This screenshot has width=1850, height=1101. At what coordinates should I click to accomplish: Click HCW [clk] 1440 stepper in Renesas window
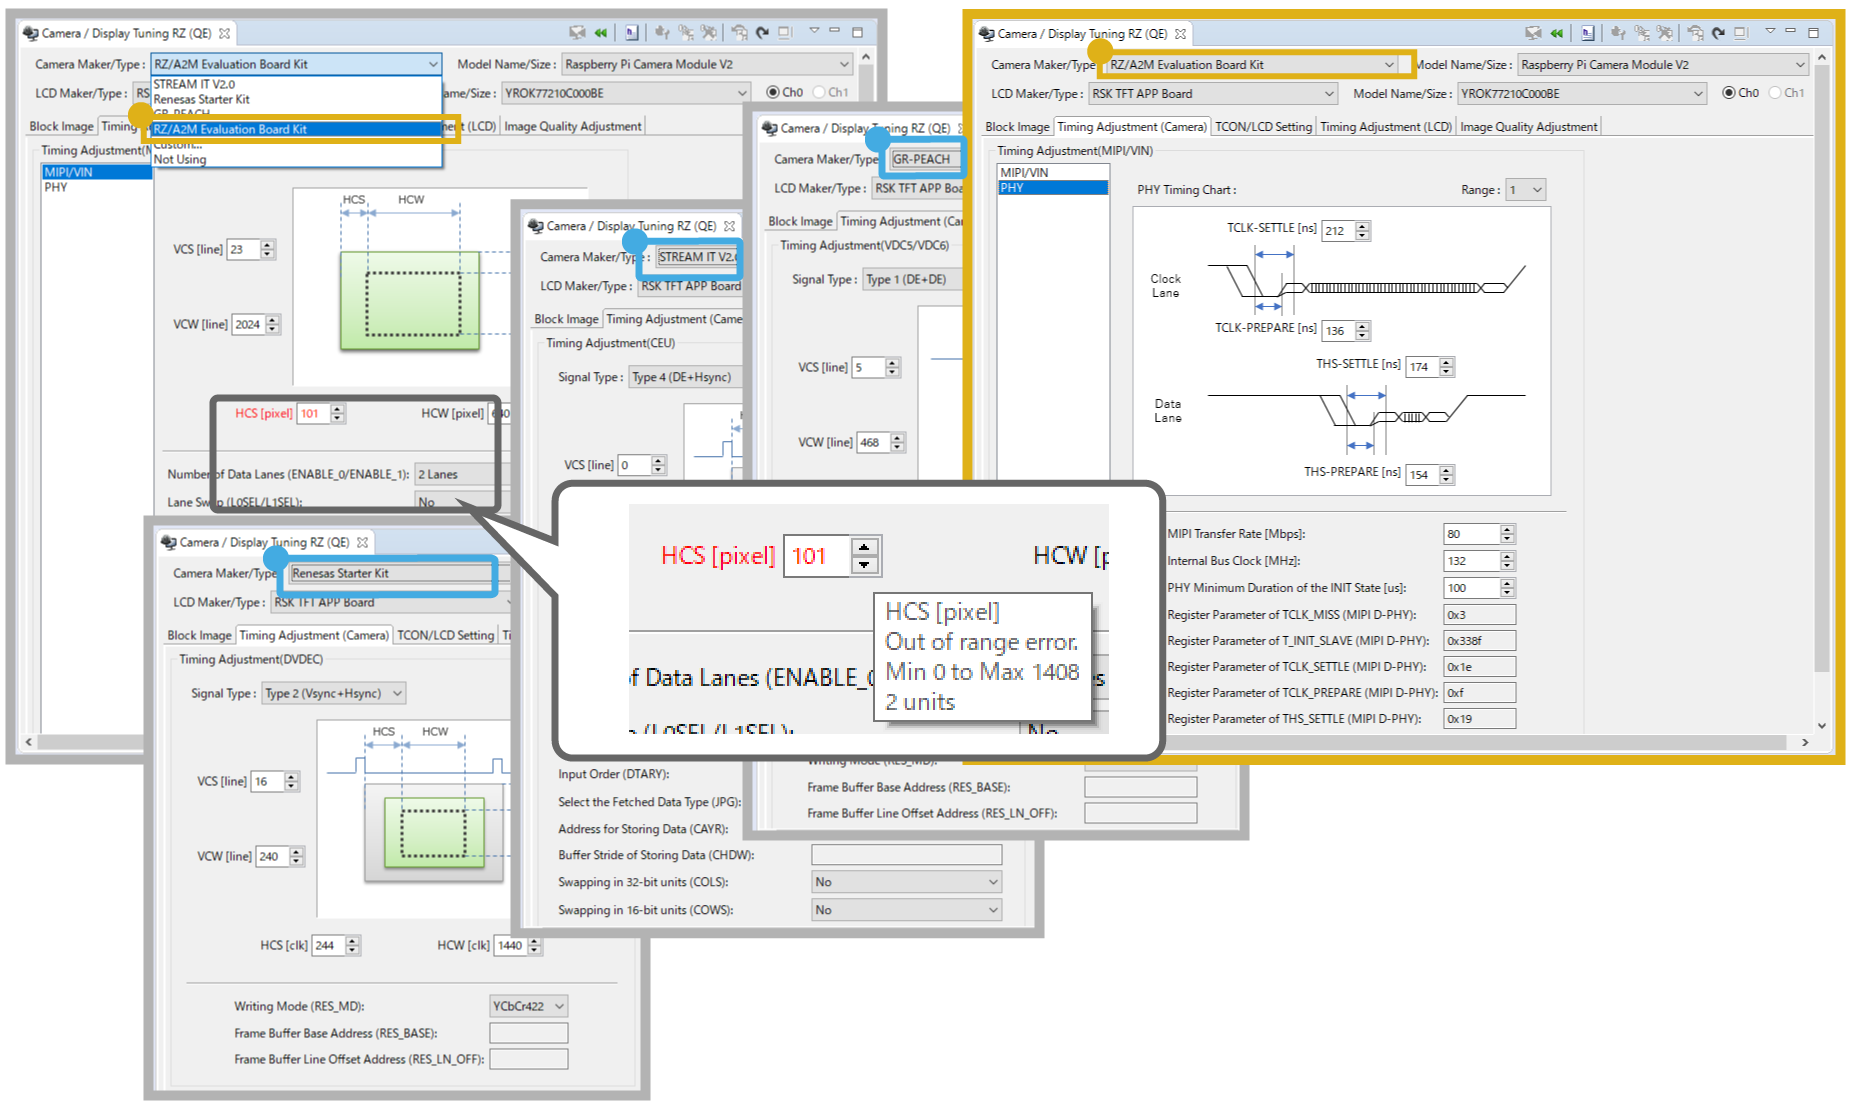535,945
